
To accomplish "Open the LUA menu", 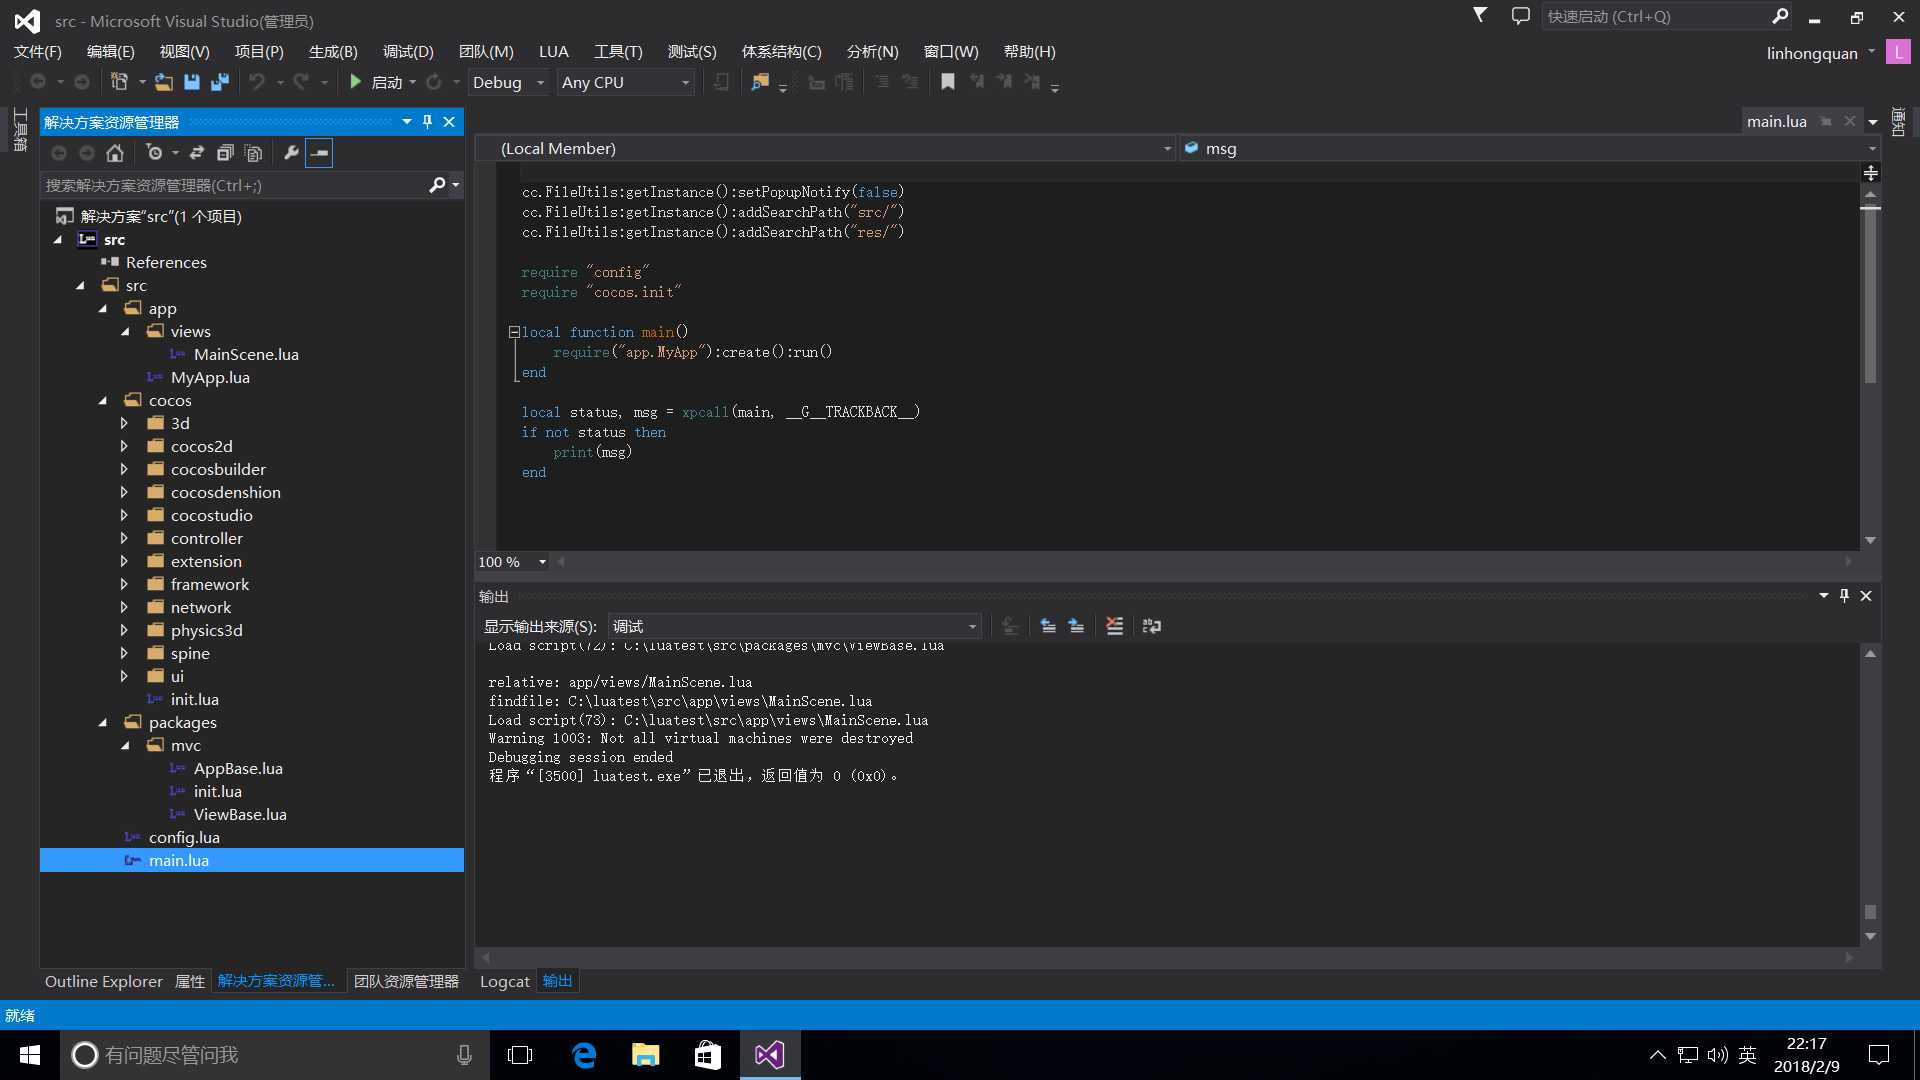I will [x=553, y=51].
